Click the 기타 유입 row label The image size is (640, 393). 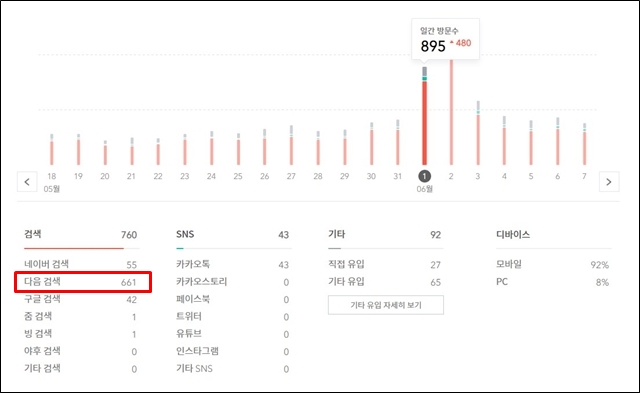(x=346, y=282)
